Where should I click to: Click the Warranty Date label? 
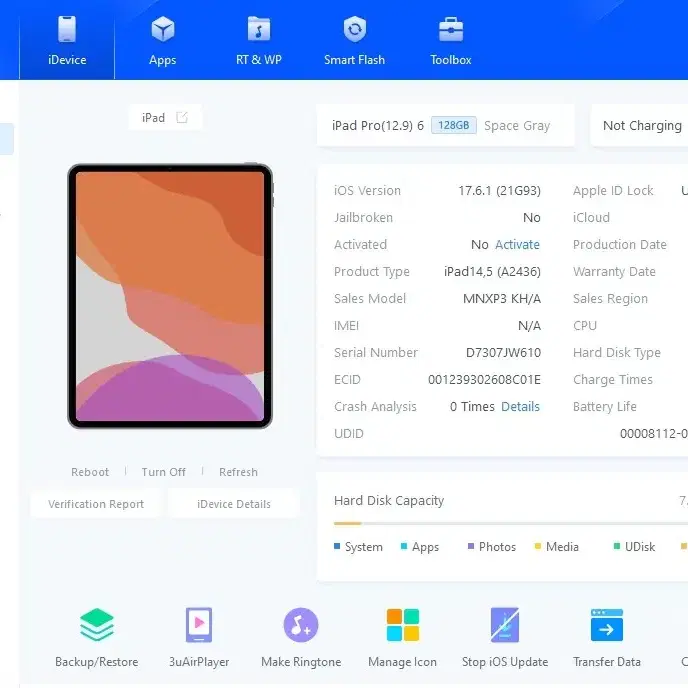click(x=614, y=272)
